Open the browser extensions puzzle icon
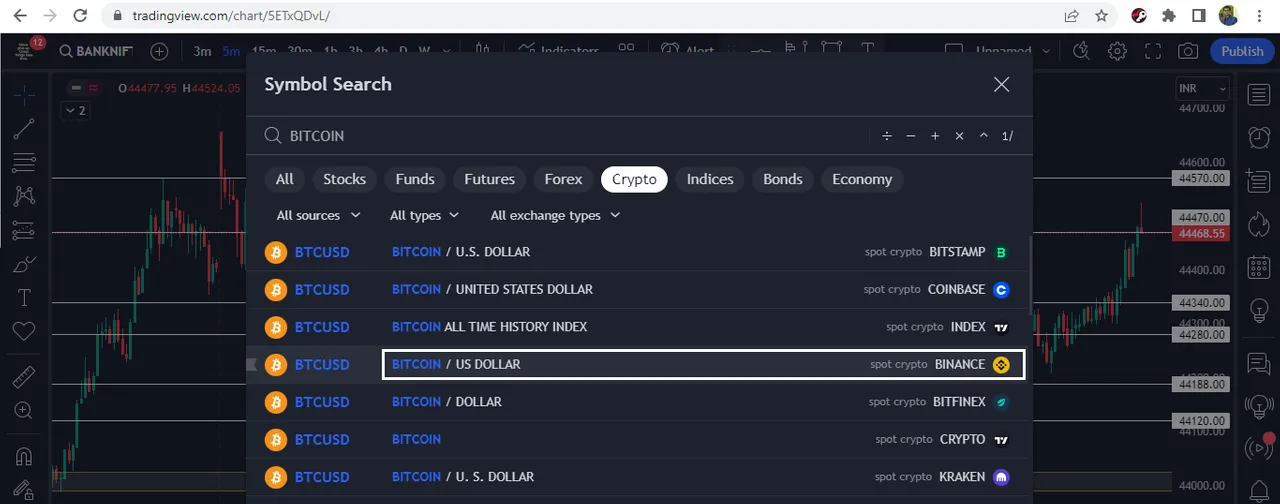 pos(1168,16)
